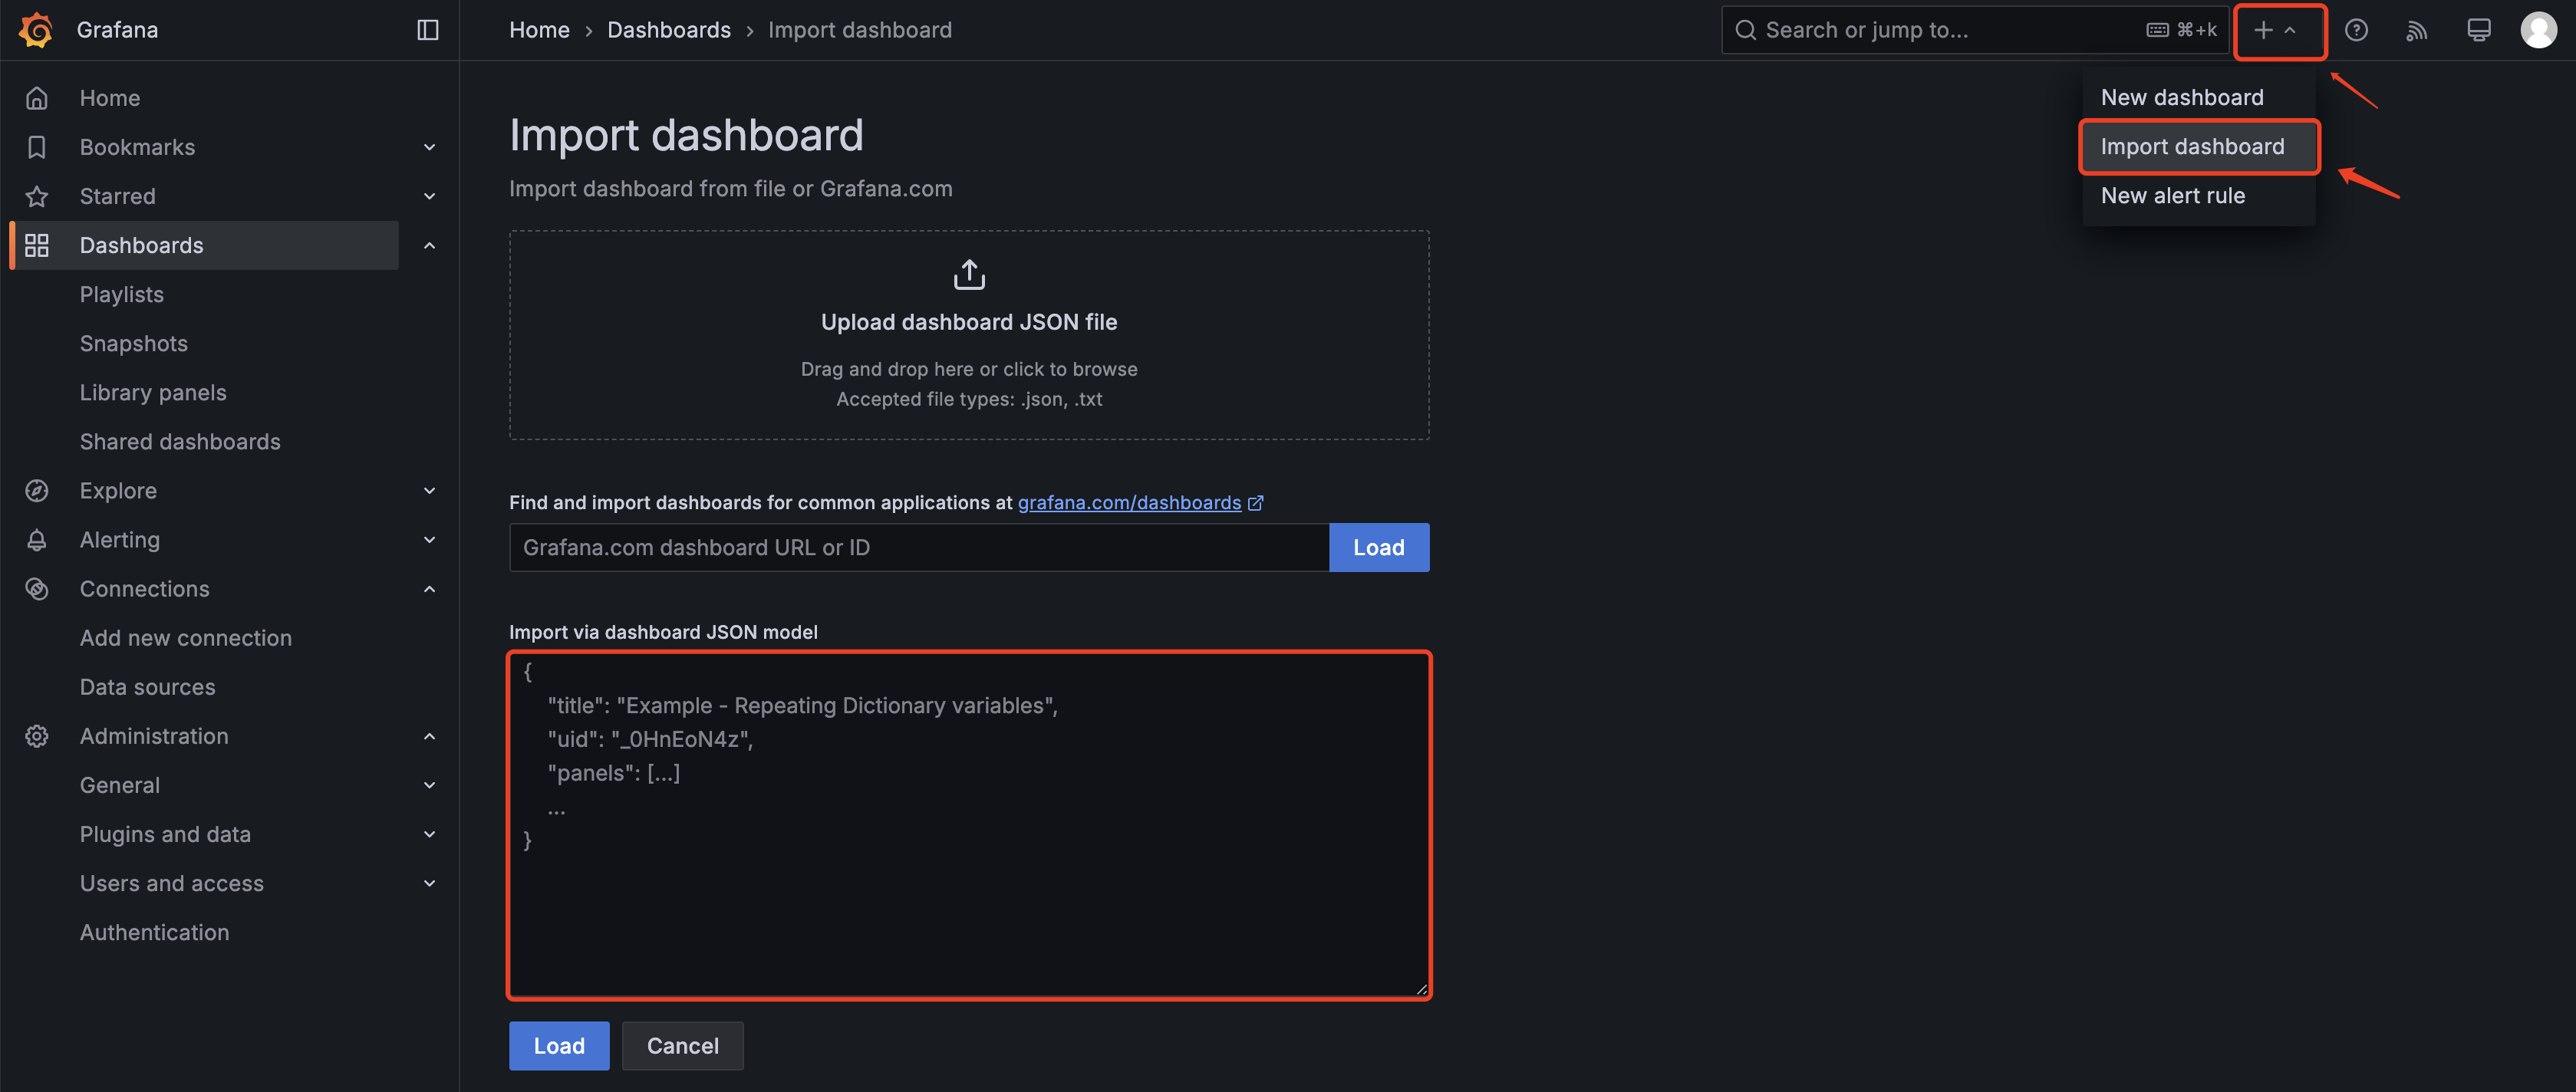Select New alert rule menu item
The width and height of the screenshot is (2576, 1092).
click(2198, 196)
